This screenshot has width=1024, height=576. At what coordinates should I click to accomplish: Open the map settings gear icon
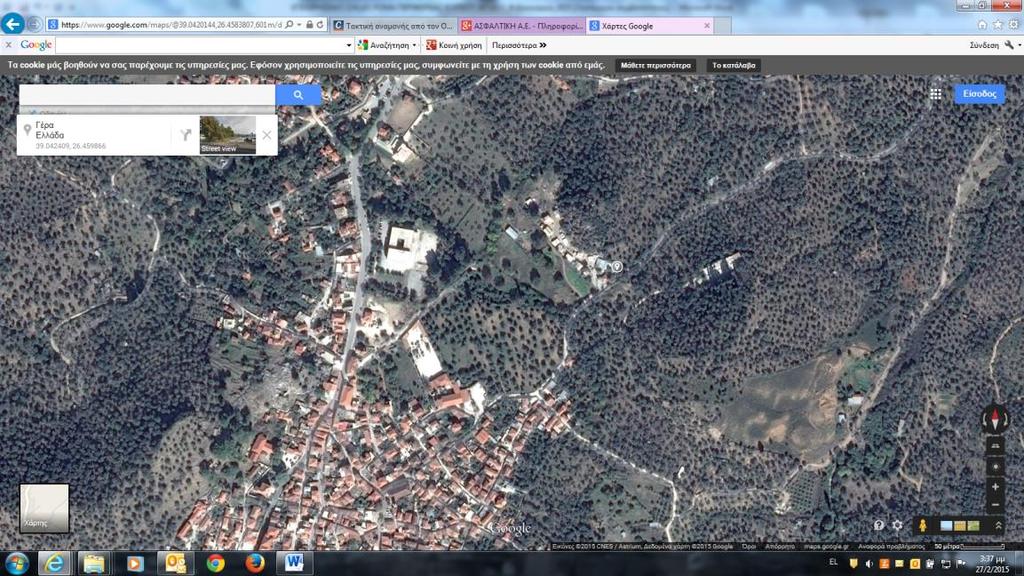(898, 525)
